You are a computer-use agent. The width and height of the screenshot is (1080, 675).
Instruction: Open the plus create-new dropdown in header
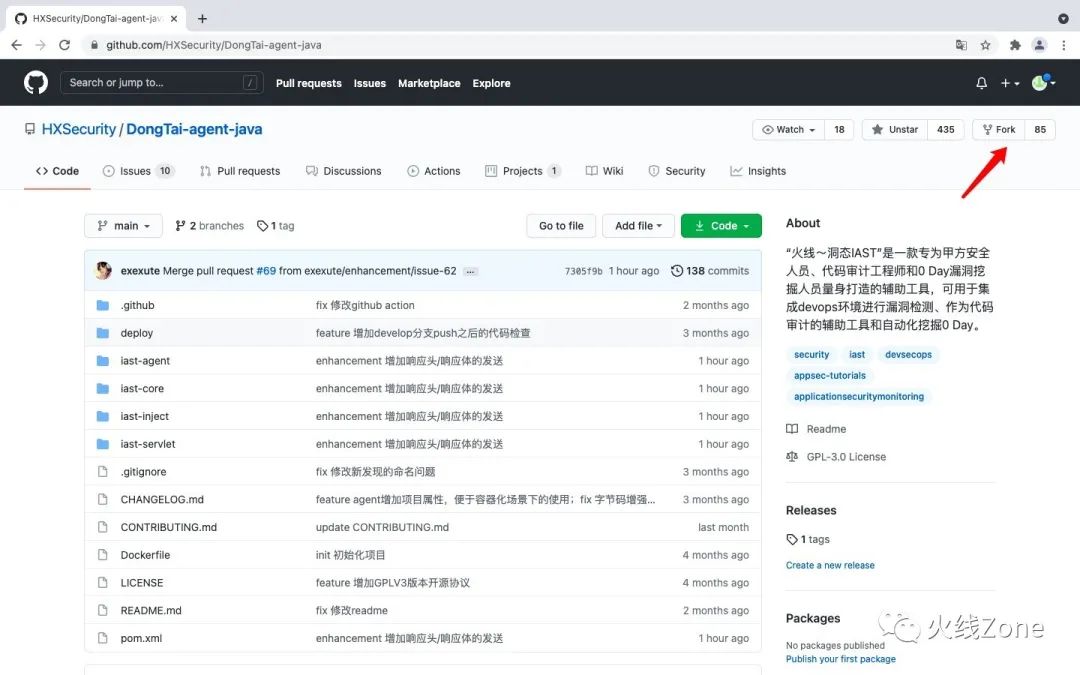[1010, 83]
